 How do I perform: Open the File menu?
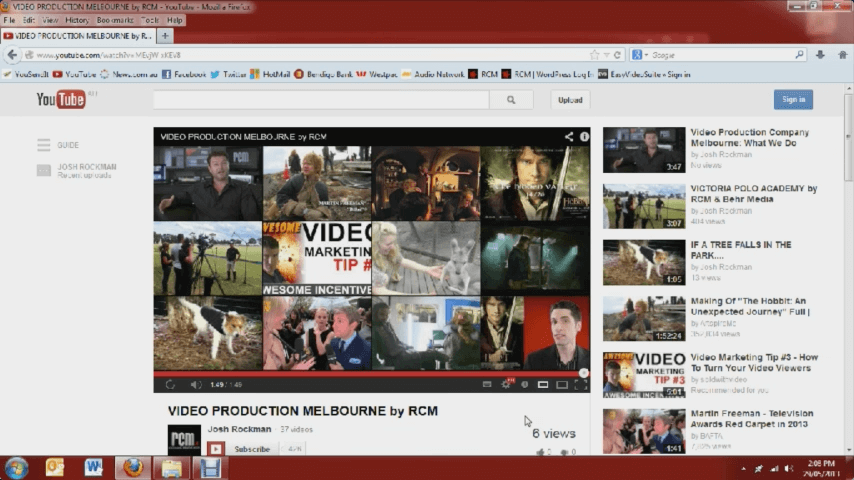[9, 20]
